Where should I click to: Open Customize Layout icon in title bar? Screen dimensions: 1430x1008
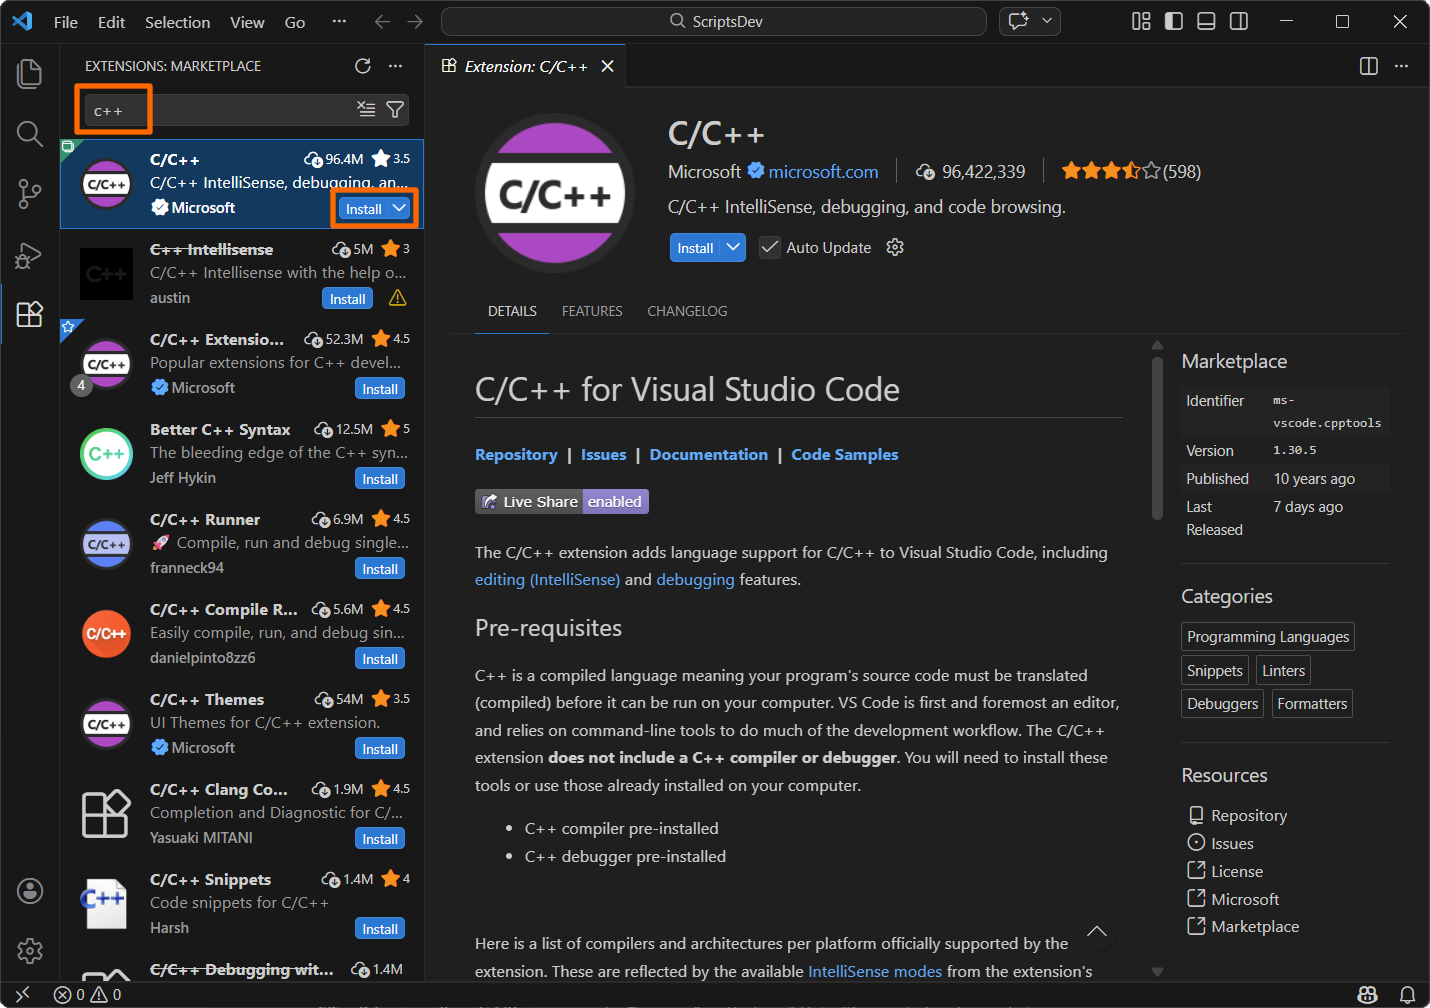tap(1141, 21)
